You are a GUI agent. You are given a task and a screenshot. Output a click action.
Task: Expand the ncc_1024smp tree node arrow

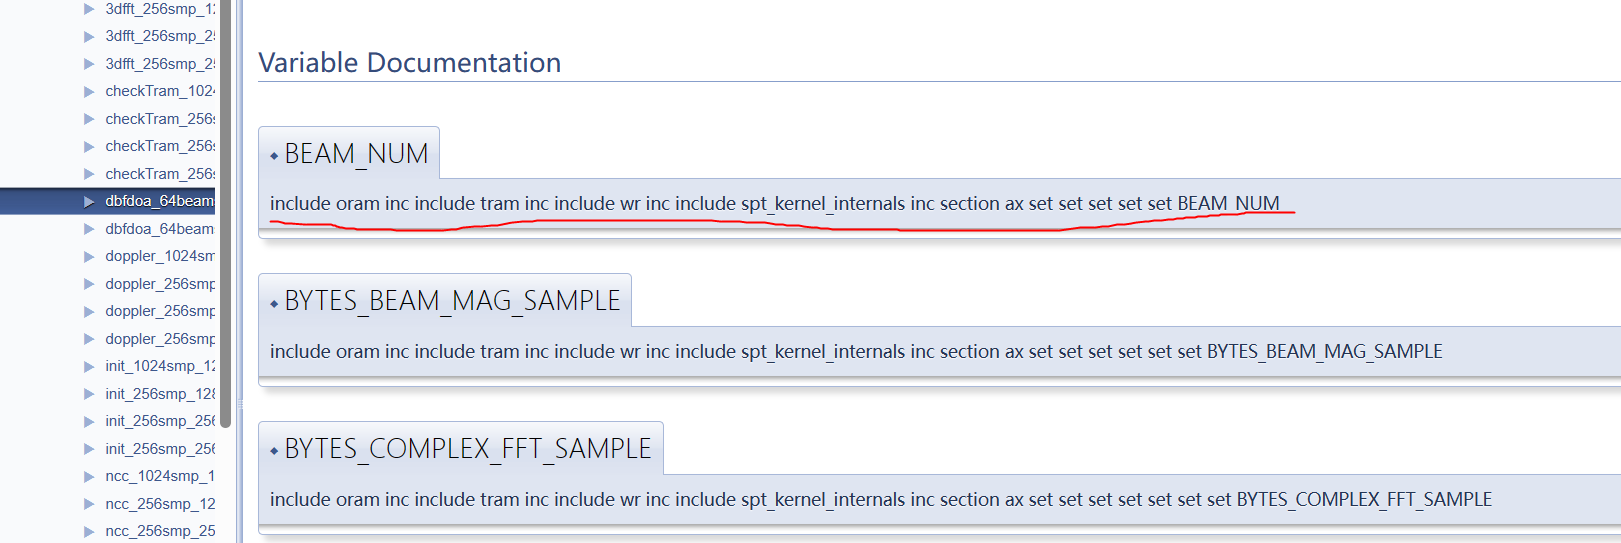click(x=89, y=477)
